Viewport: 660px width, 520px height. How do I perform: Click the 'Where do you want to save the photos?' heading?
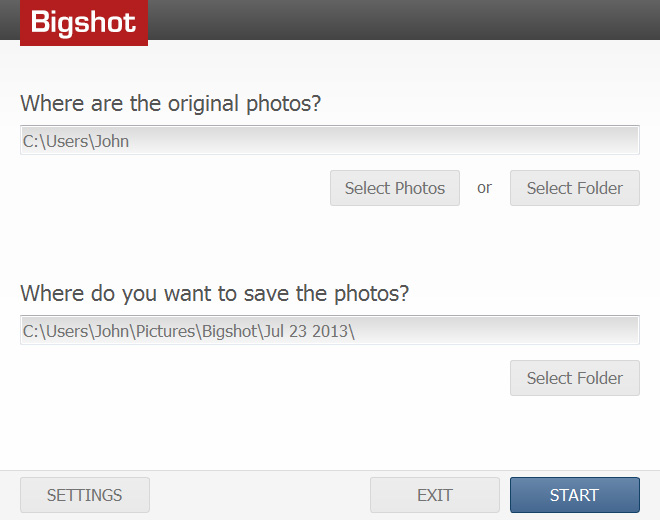(x=215, y=293)
